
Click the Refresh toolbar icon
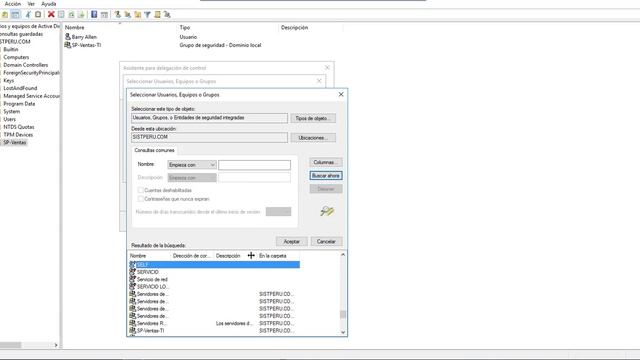coord(71,15)
